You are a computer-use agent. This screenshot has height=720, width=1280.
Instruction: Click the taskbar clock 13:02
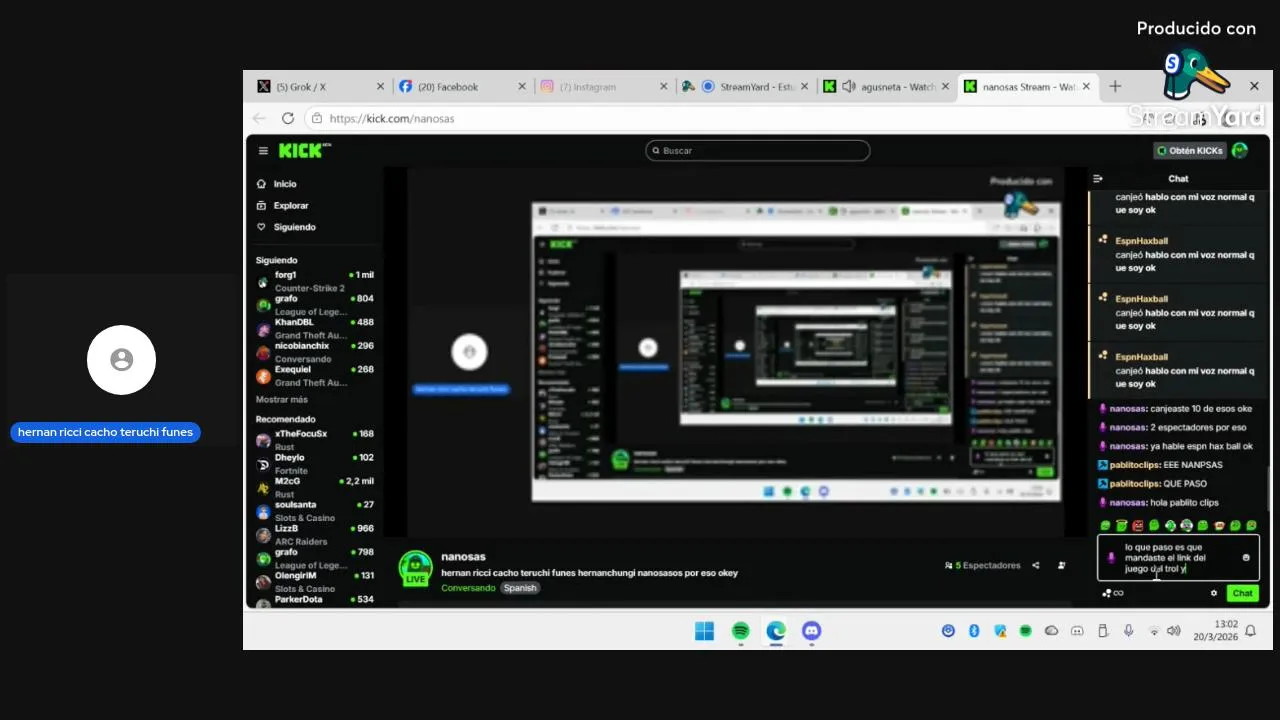(1226, 624)
